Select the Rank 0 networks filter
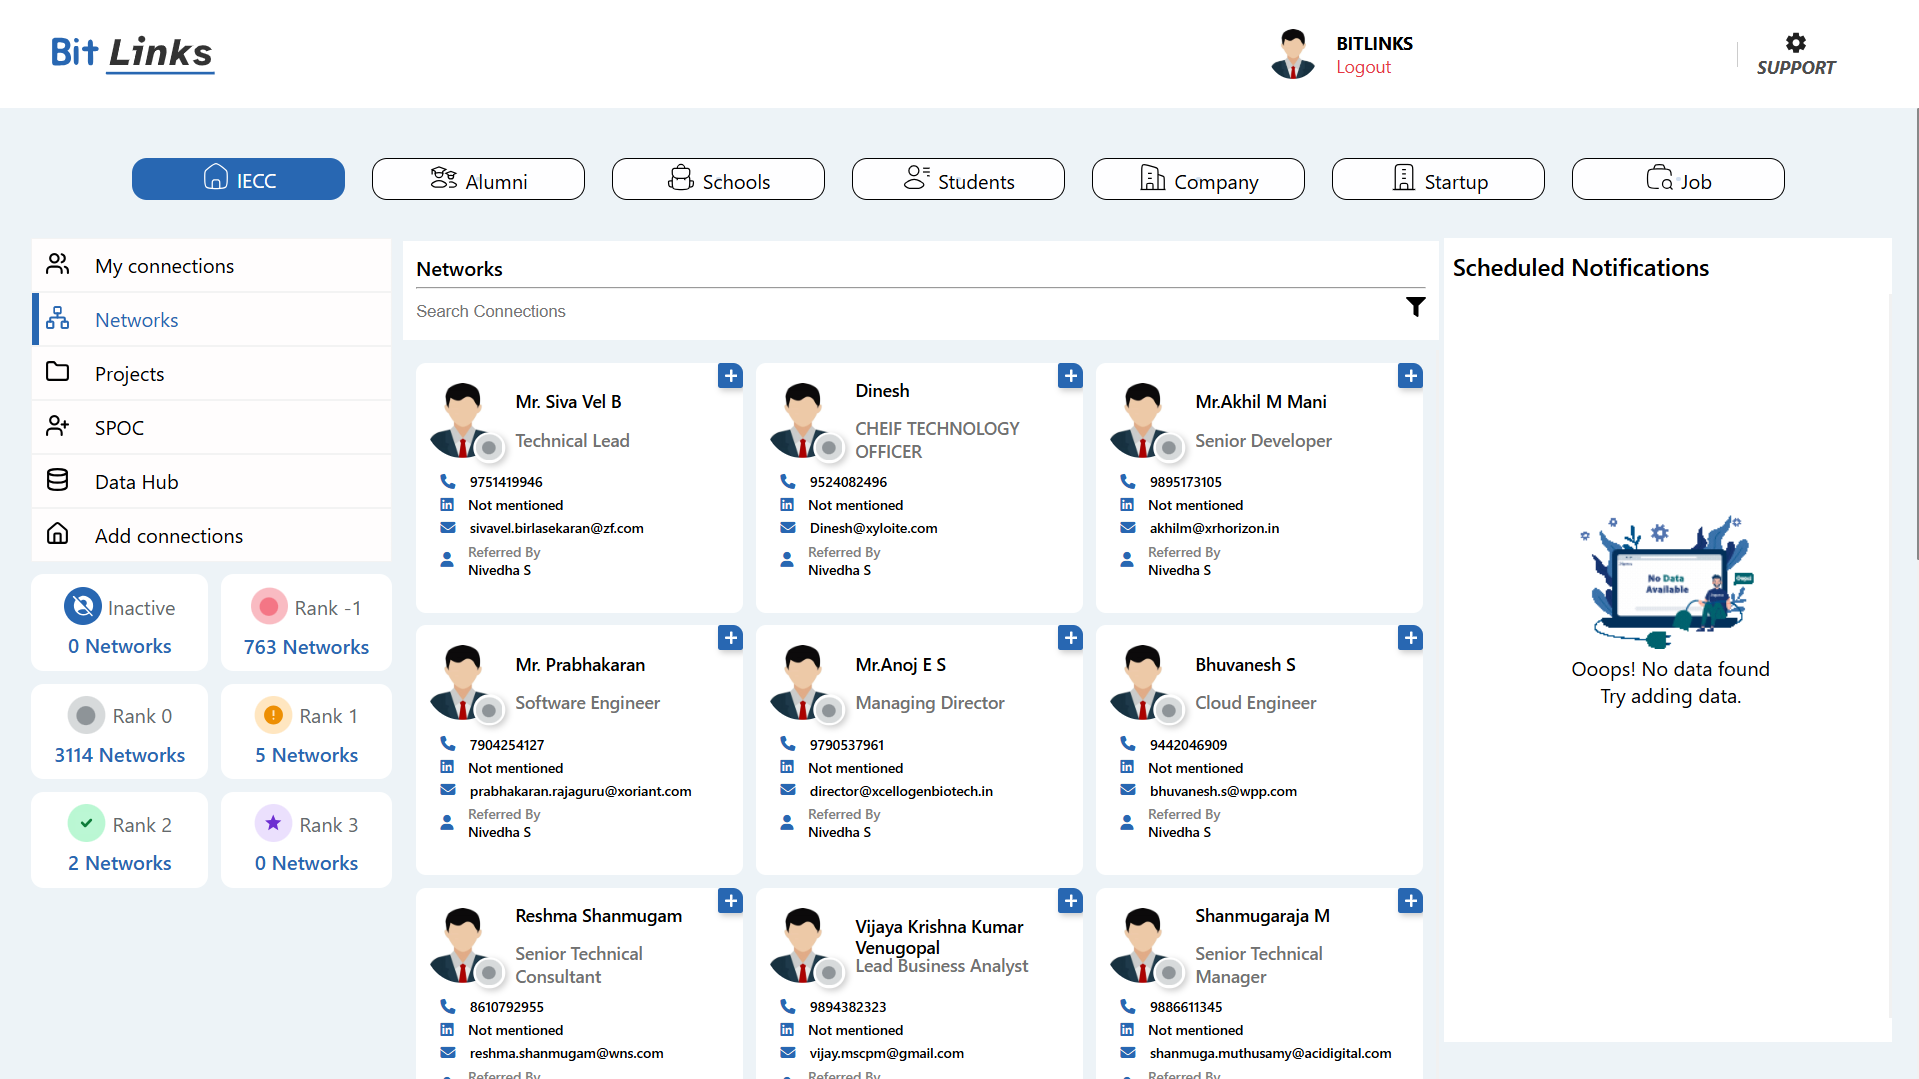This screenshot has width=1919, height=1079. [x=120, y=732]
